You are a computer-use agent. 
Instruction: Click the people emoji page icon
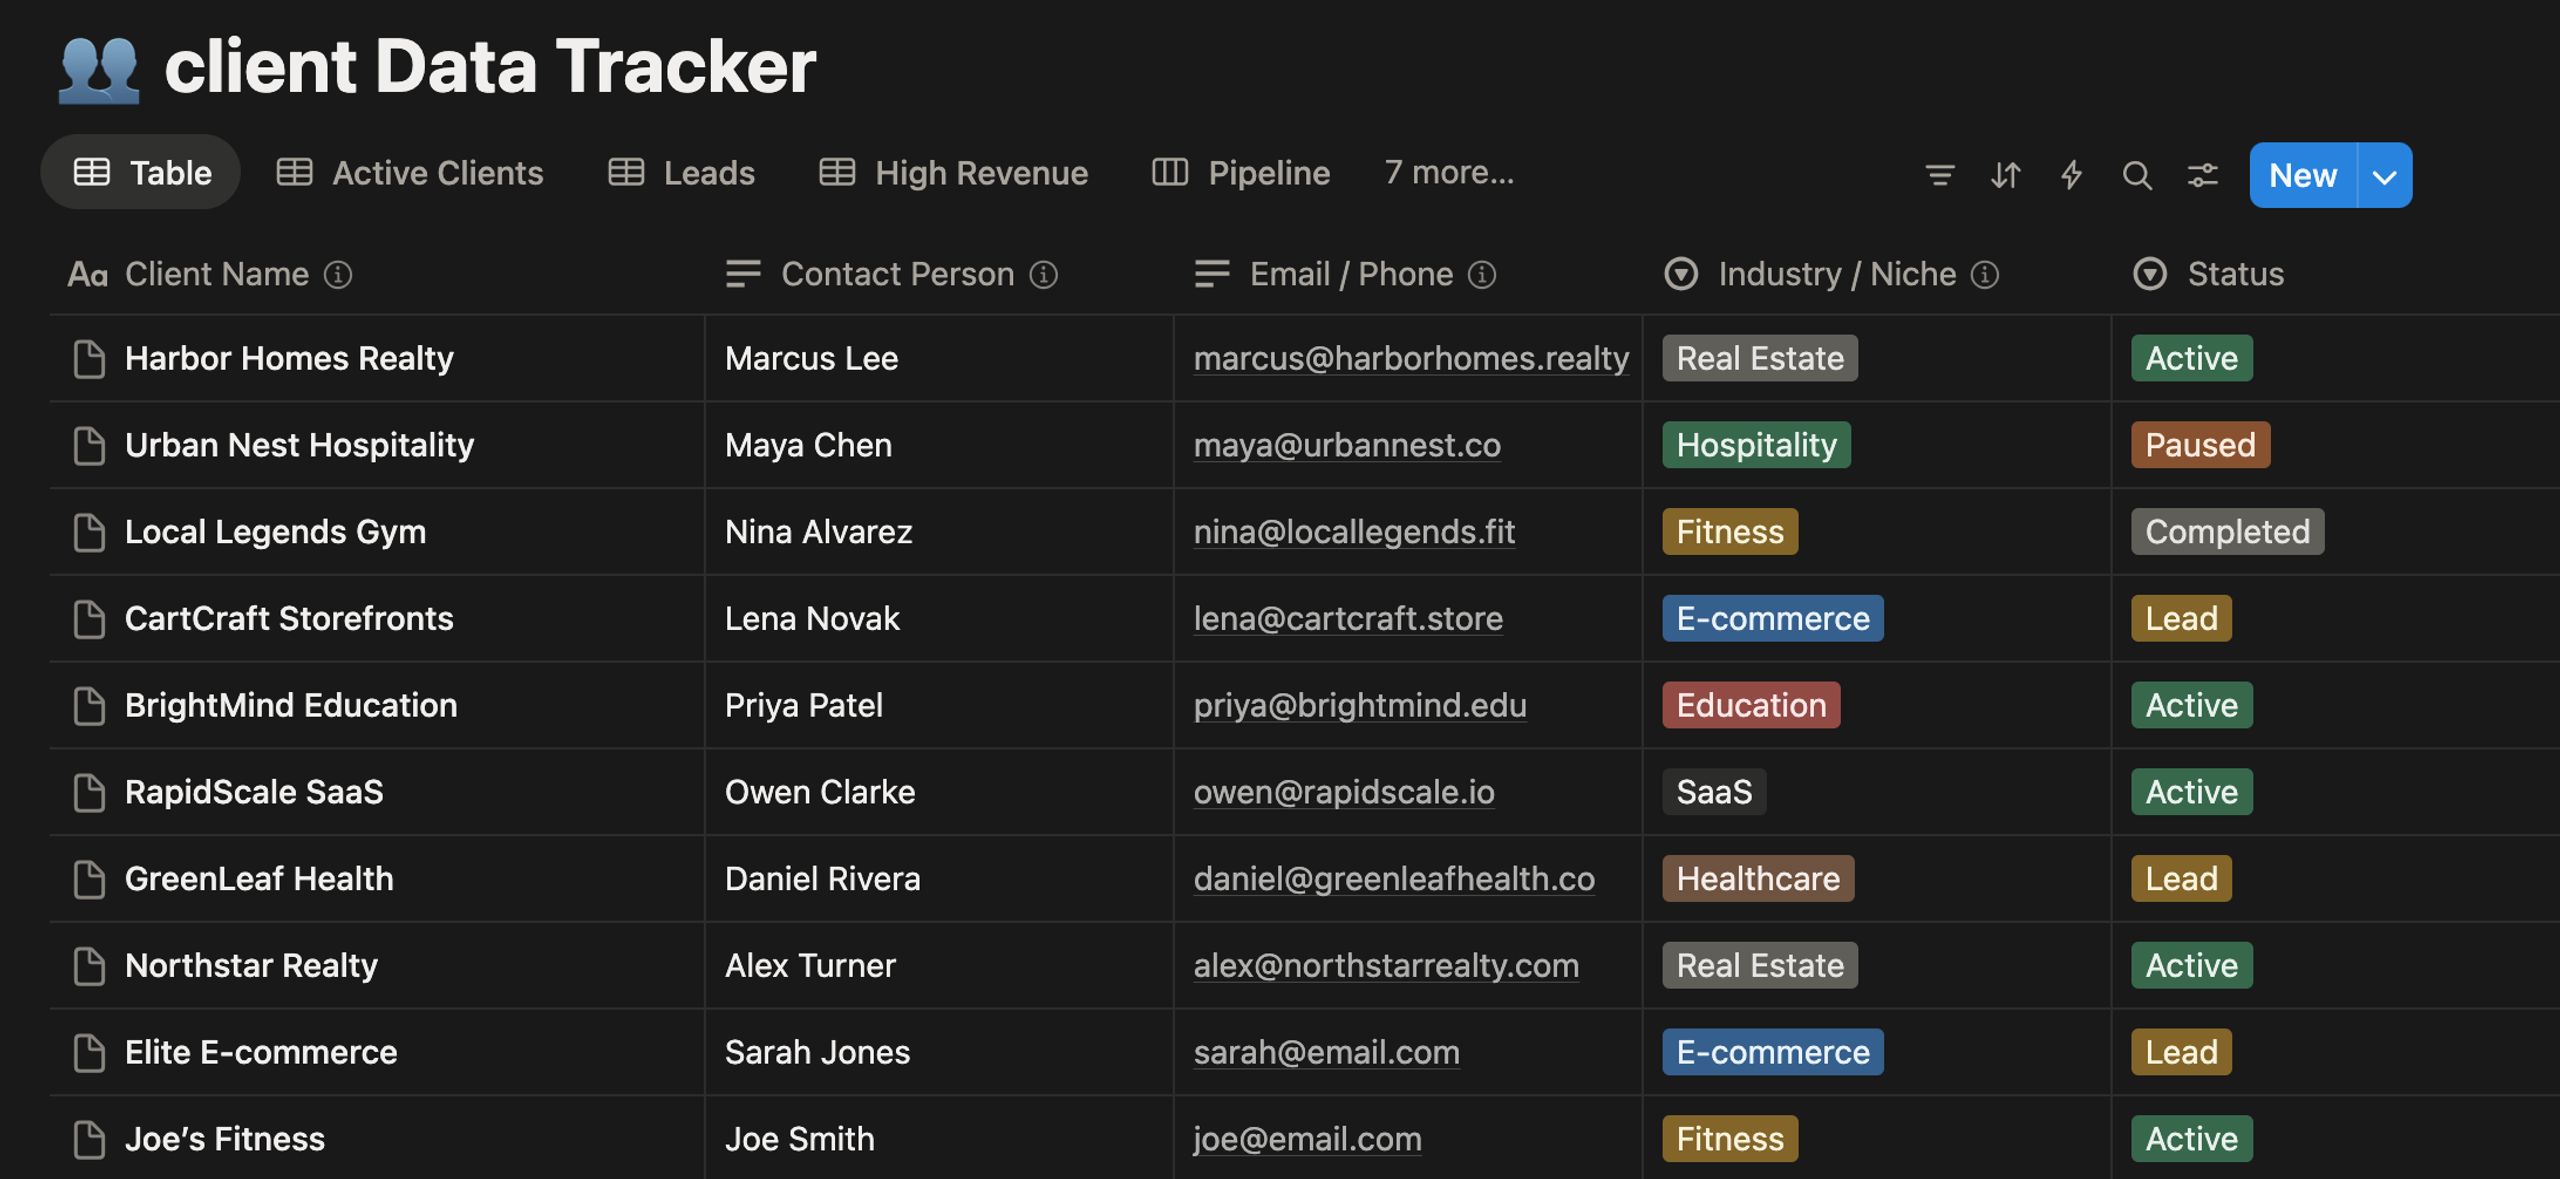click(x=98, y=69)
